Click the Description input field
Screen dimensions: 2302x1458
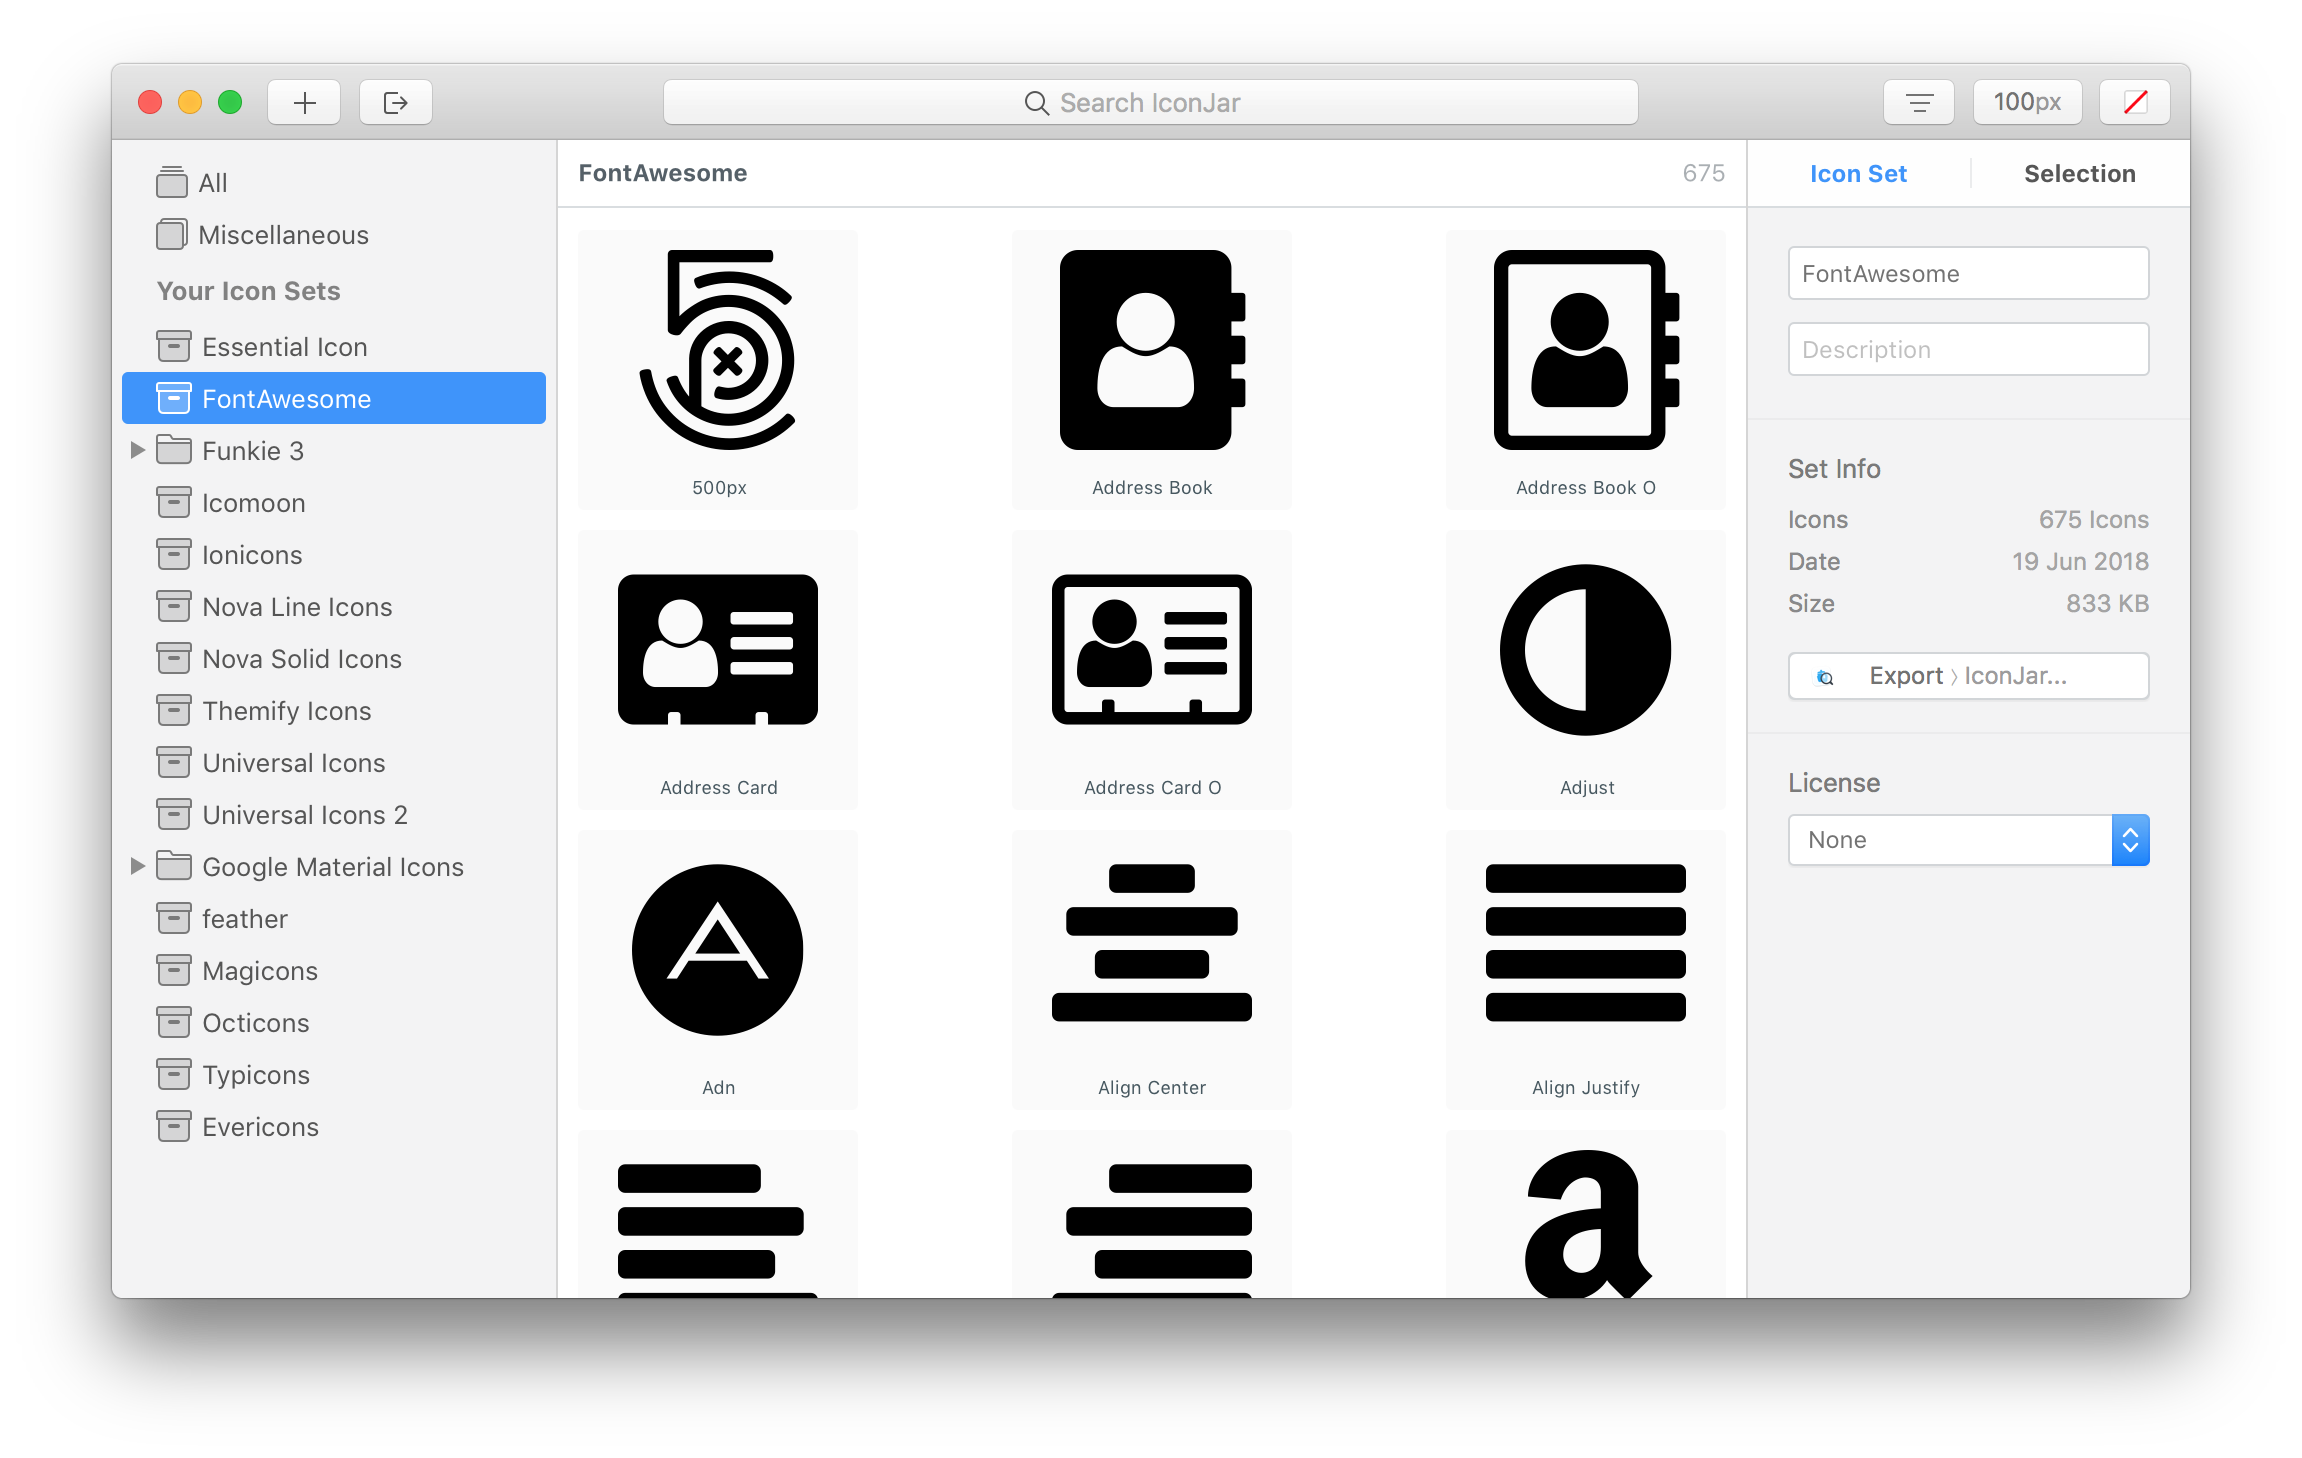click(1968, 349)
